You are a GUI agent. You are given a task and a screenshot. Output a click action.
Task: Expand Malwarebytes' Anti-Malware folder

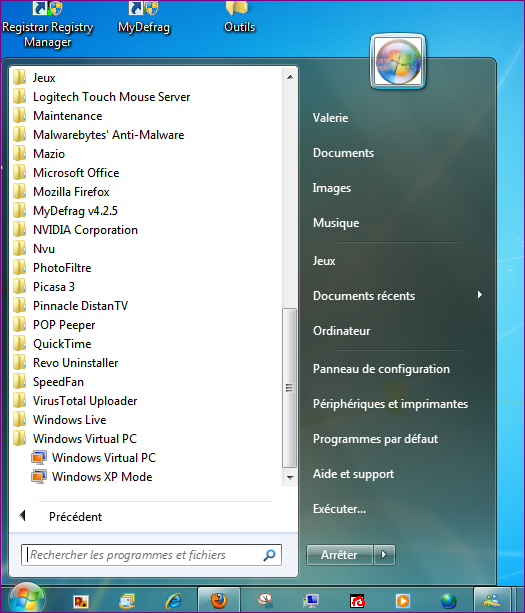click(x=98, y=134)
